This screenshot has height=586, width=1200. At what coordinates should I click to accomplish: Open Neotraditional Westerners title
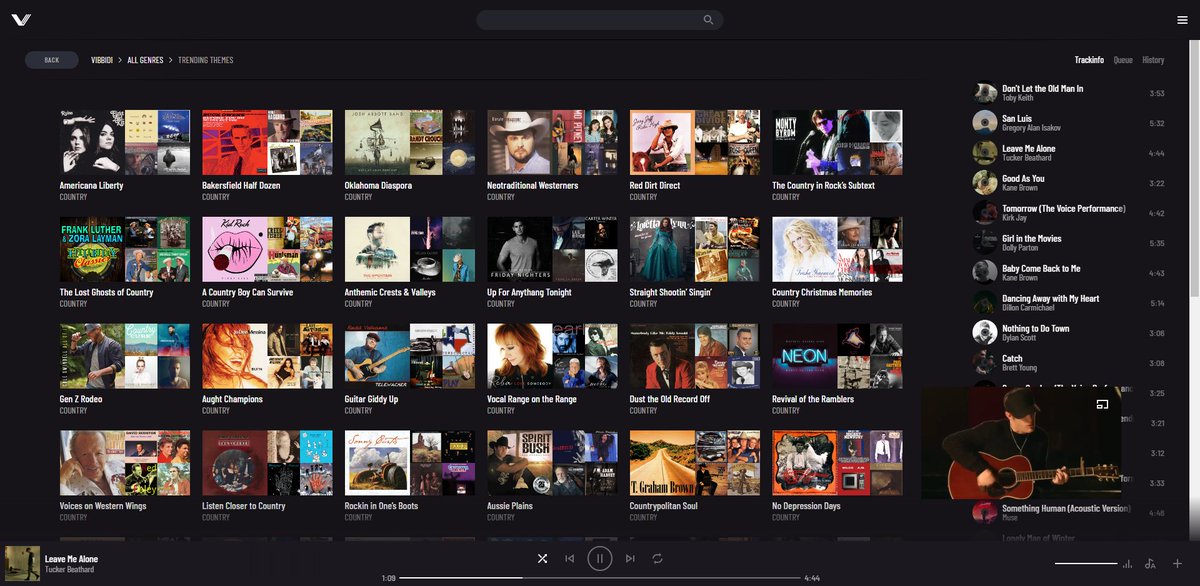click(532, 186)
